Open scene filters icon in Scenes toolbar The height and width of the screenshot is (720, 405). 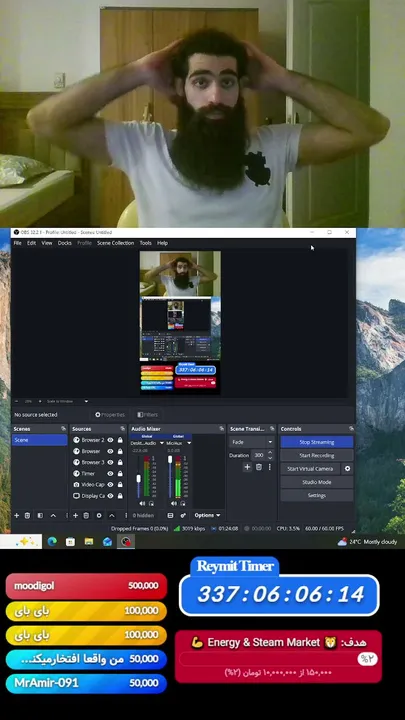(40, 516)
